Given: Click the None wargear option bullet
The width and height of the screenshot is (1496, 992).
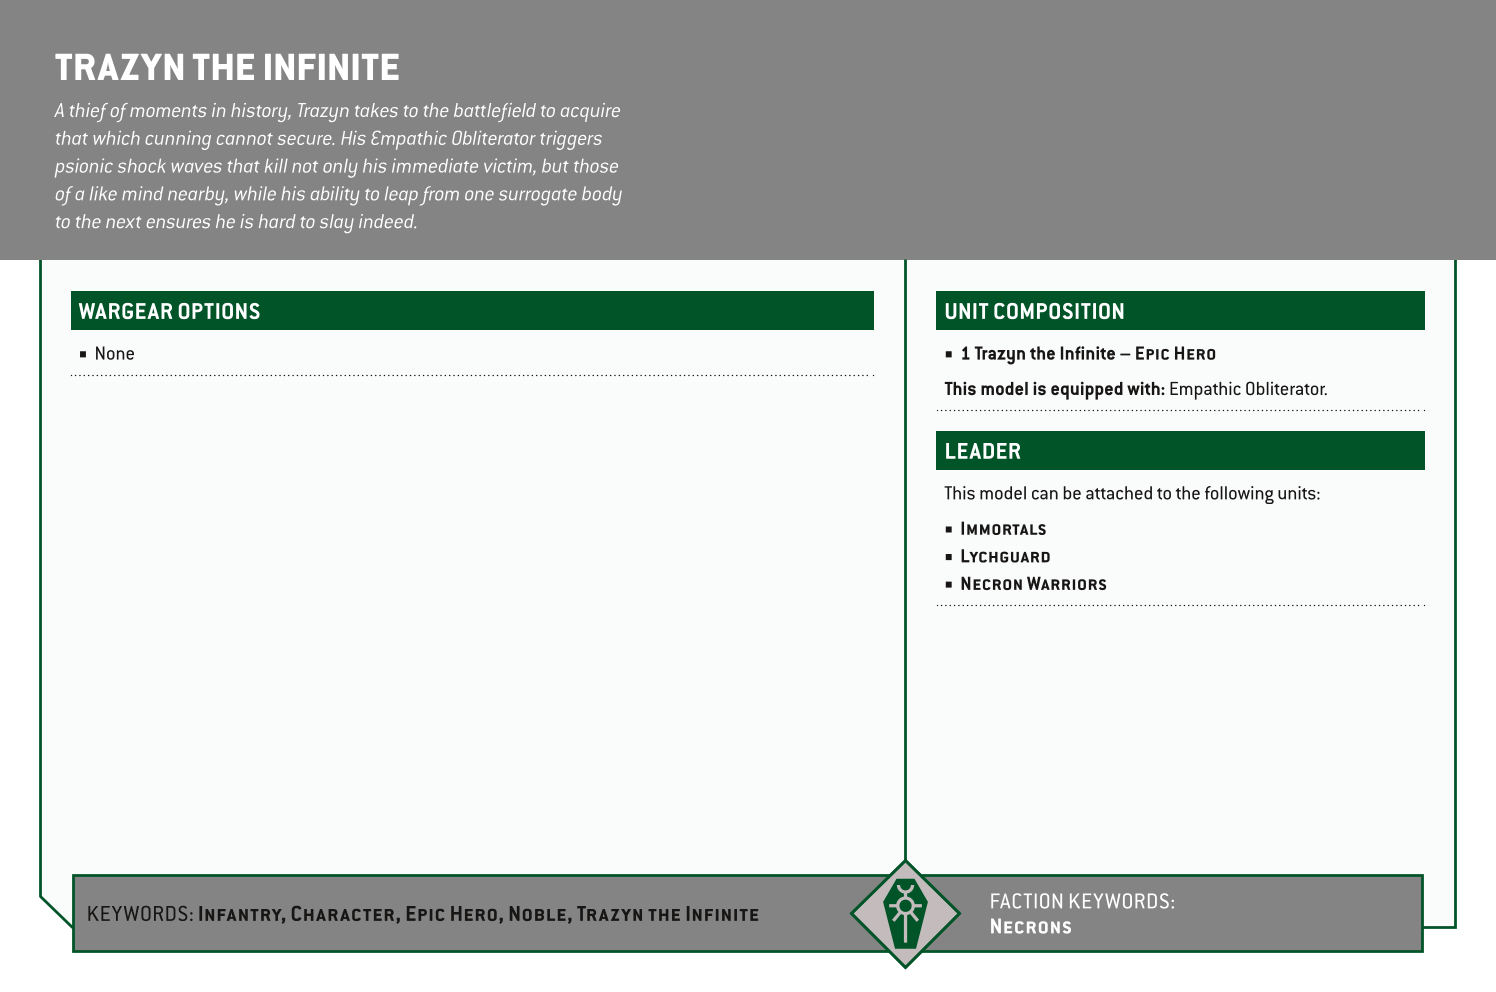Looking at the screenshot, I should coord(114,354).
